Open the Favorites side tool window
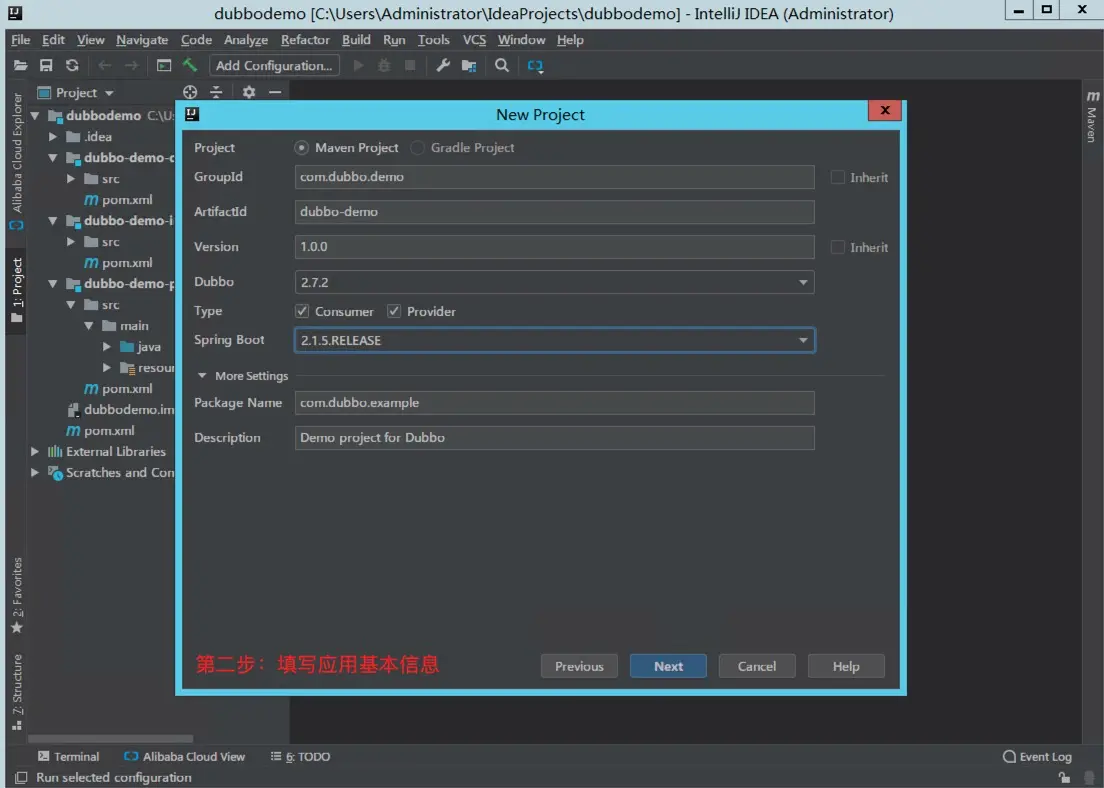 point(17,595)
